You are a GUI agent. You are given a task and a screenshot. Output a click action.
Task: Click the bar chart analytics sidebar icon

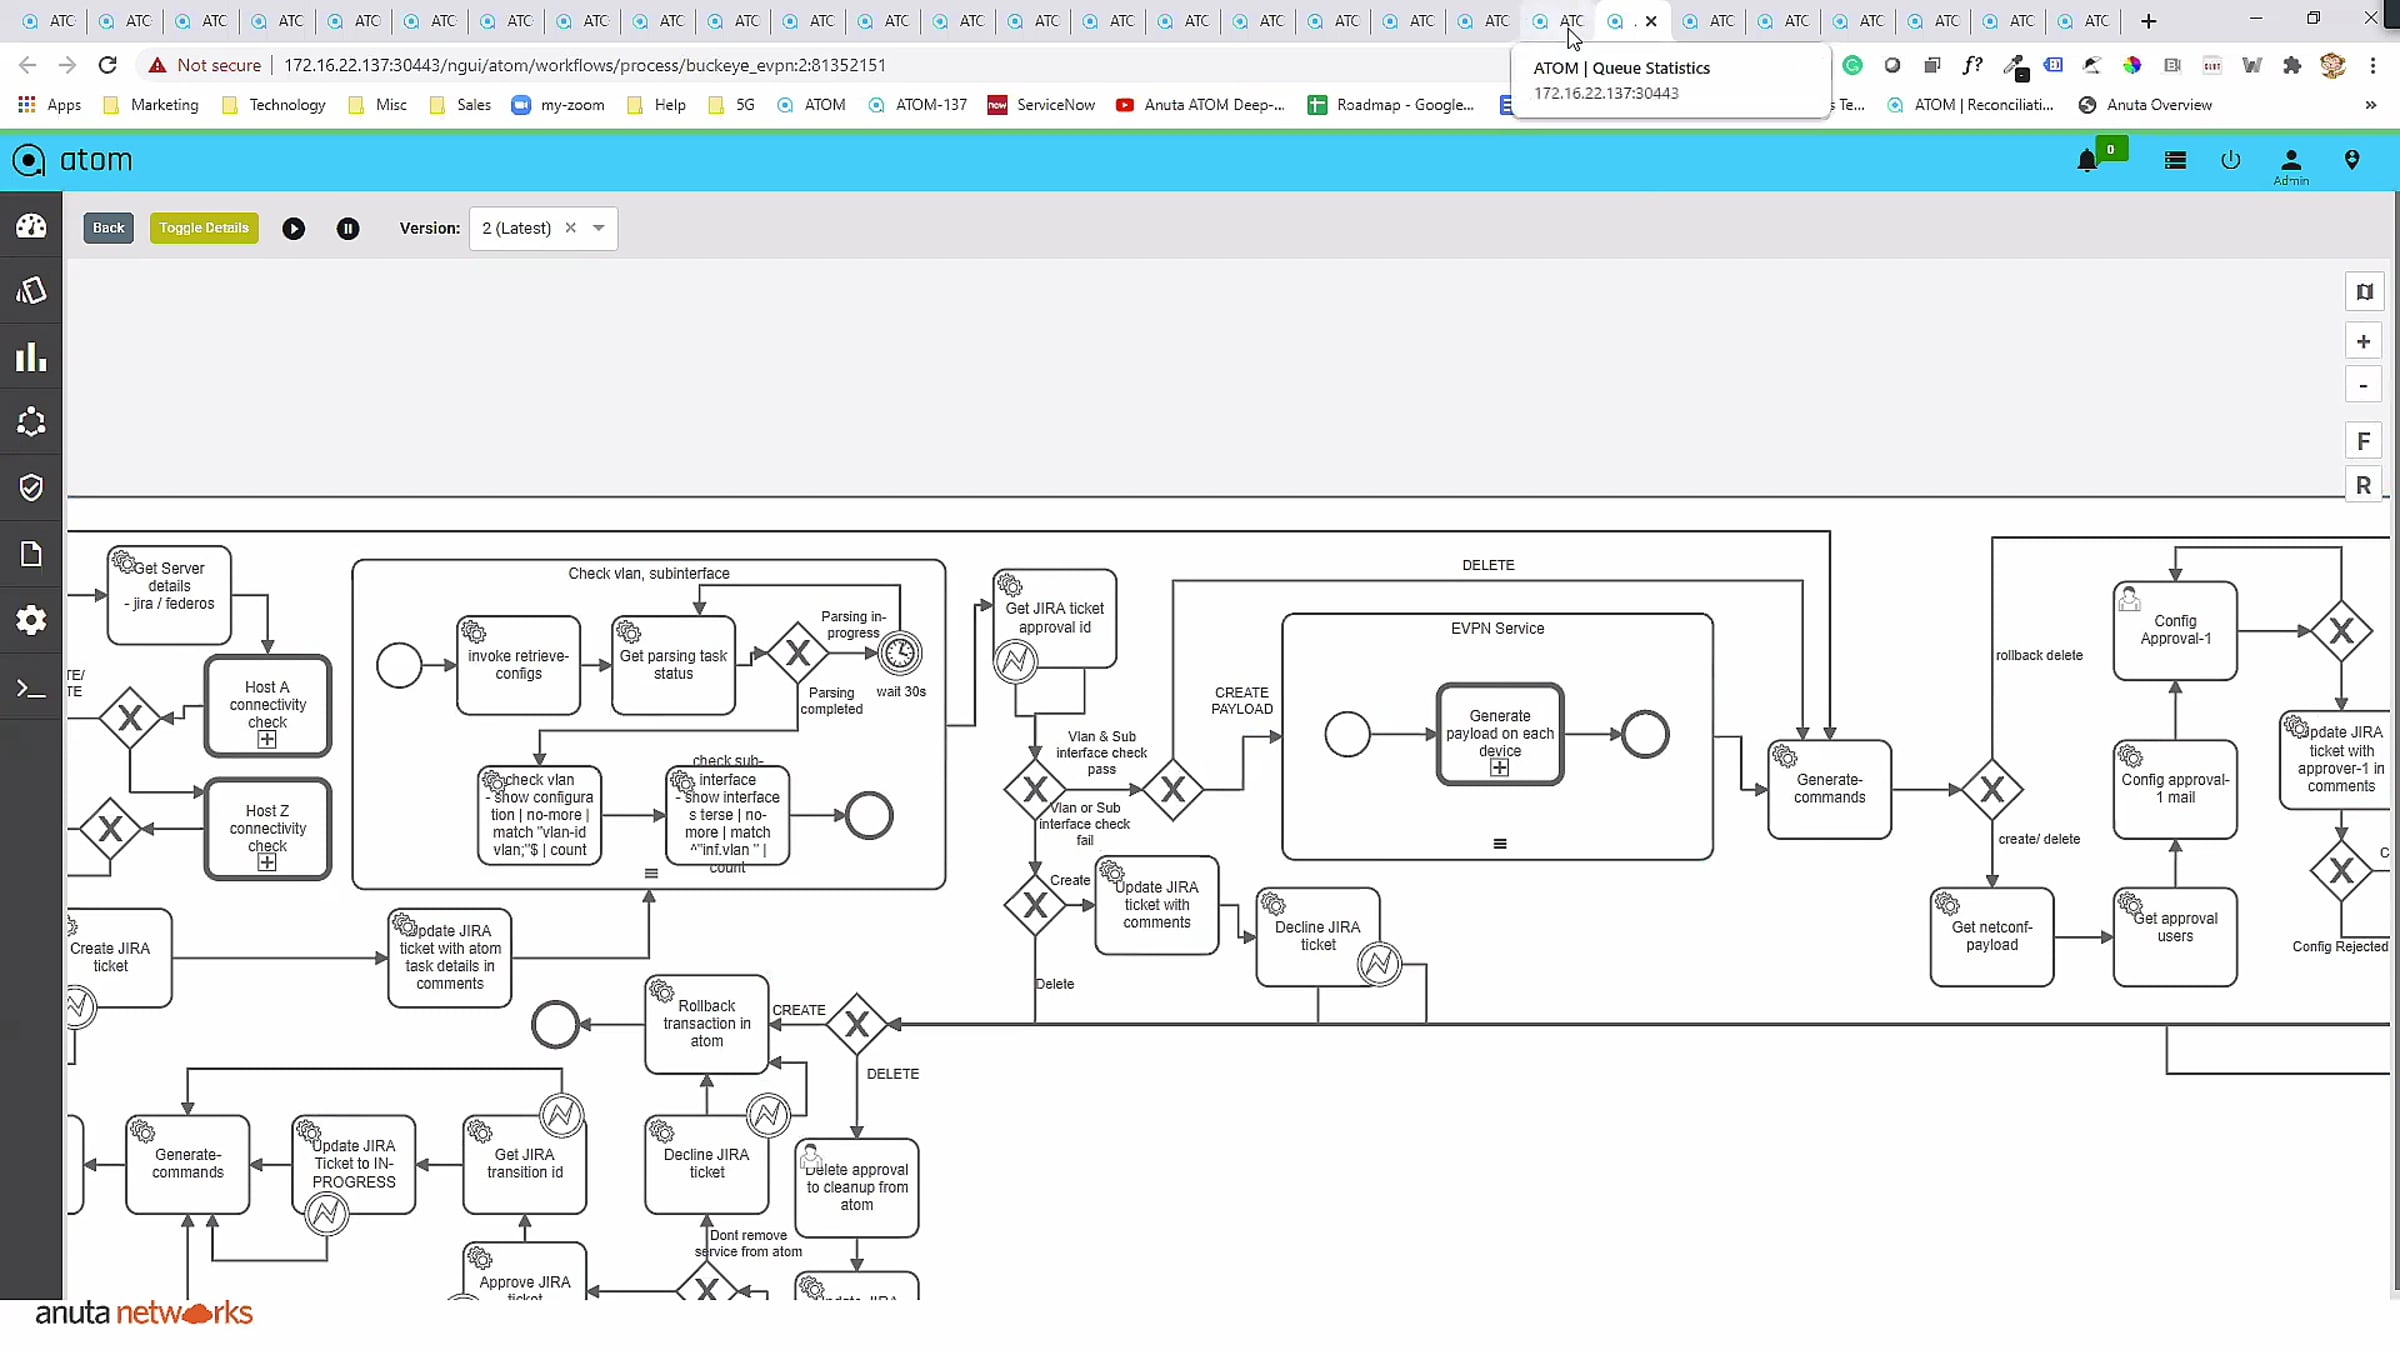(31, 357)
